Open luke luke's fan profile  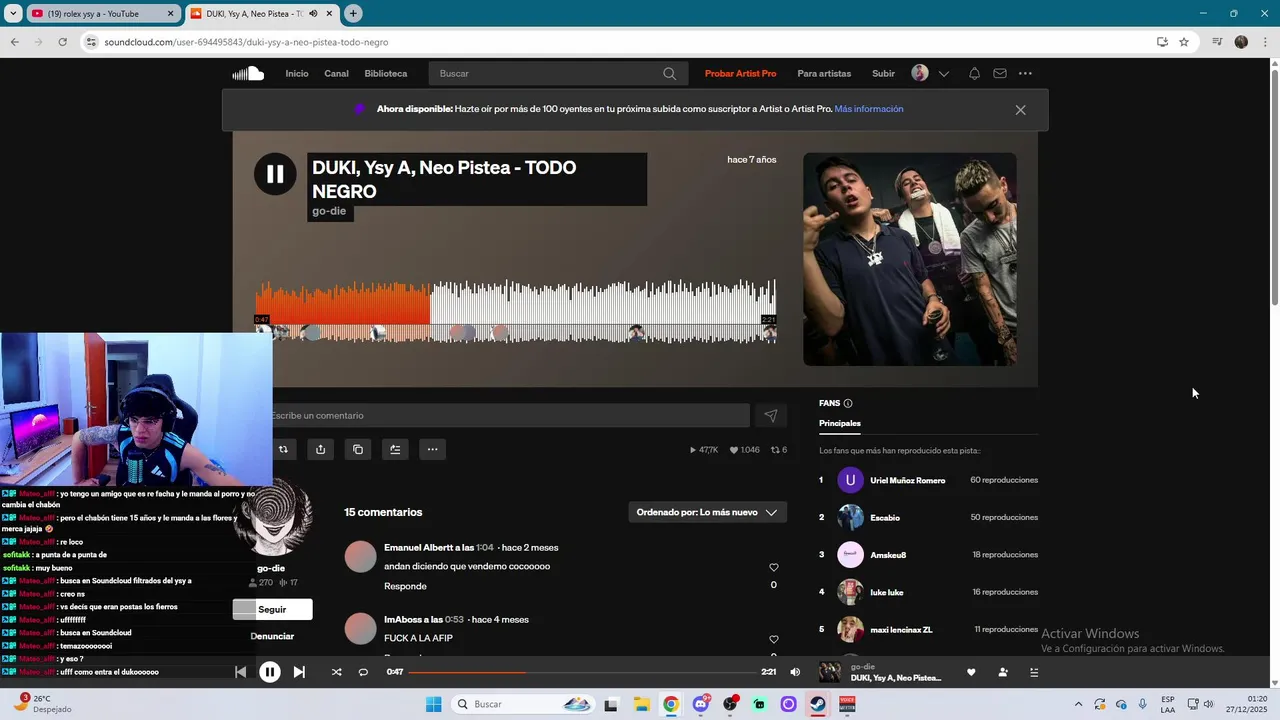click(887, 592)
